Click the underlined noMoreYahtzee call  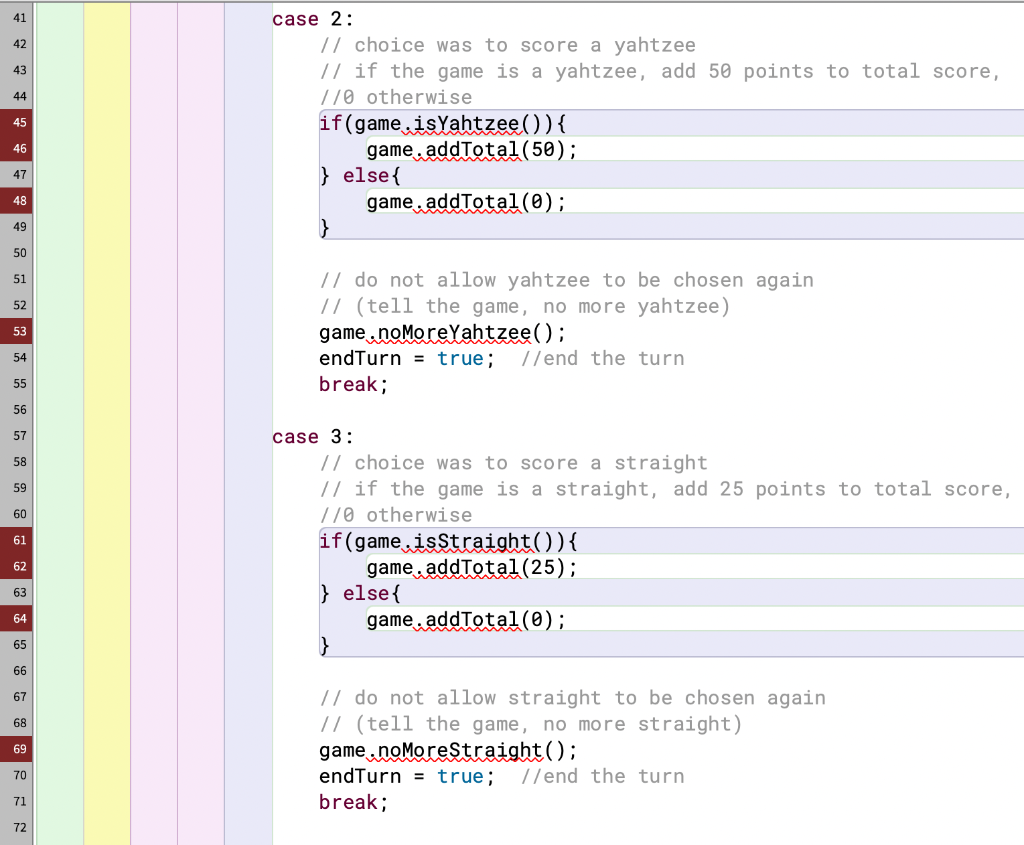(450, 332)
